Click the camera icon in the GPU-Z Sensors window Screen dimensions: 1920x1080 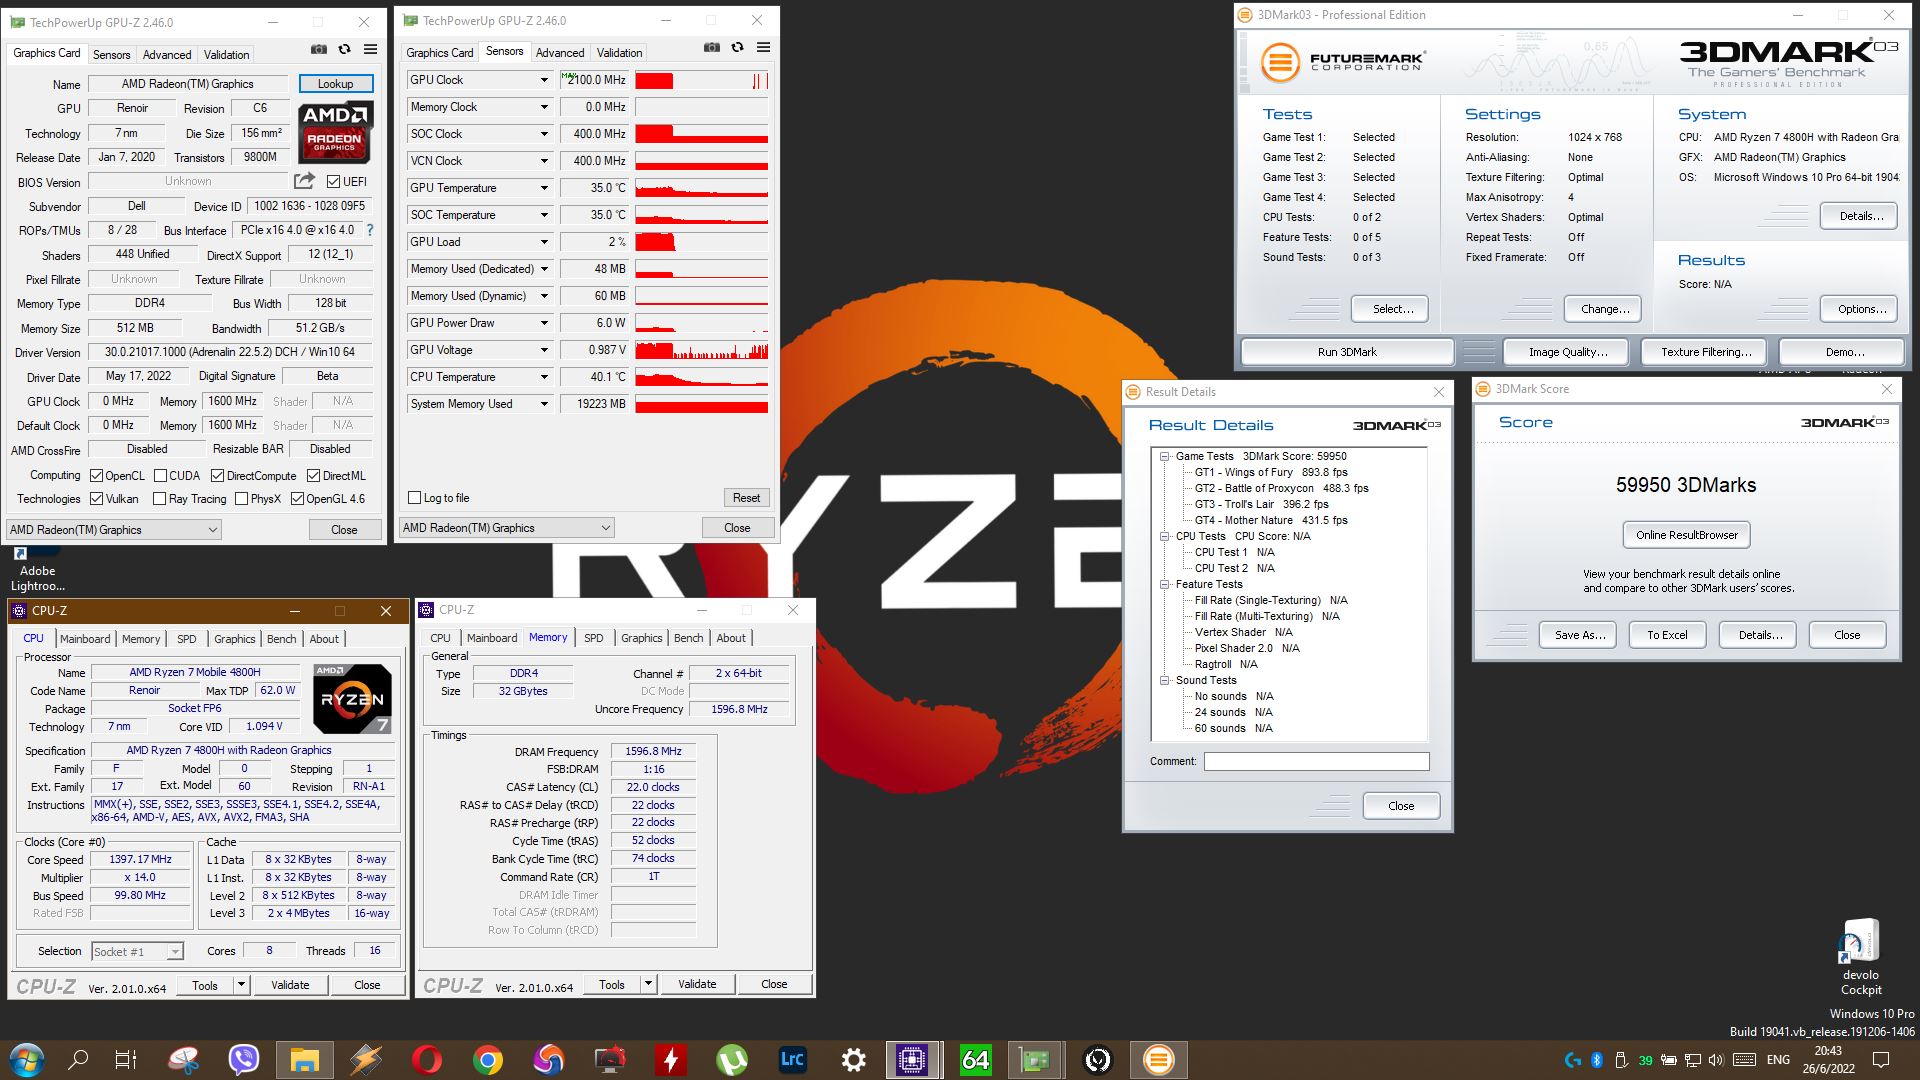[x=712, y=47]
